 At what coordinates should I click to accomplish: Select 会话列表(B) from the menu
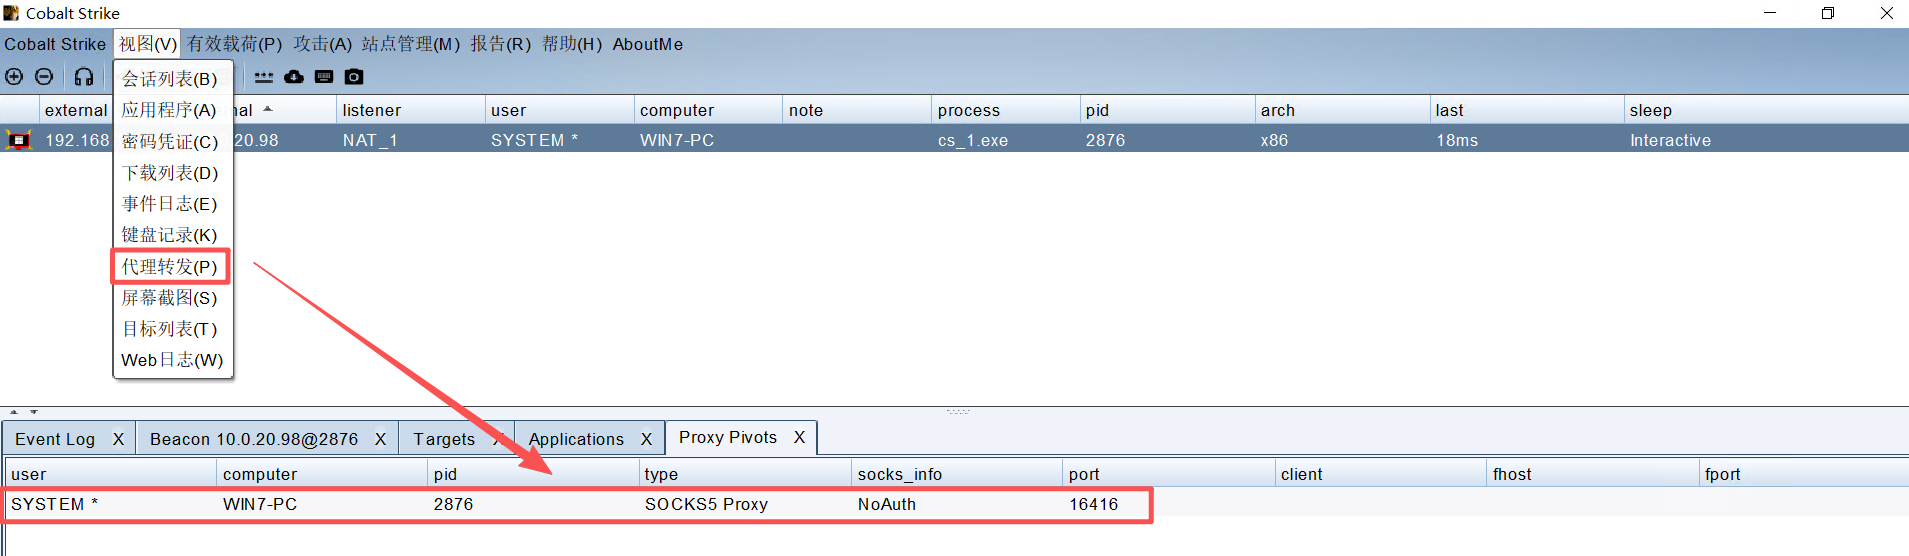(x=172, y=79)
